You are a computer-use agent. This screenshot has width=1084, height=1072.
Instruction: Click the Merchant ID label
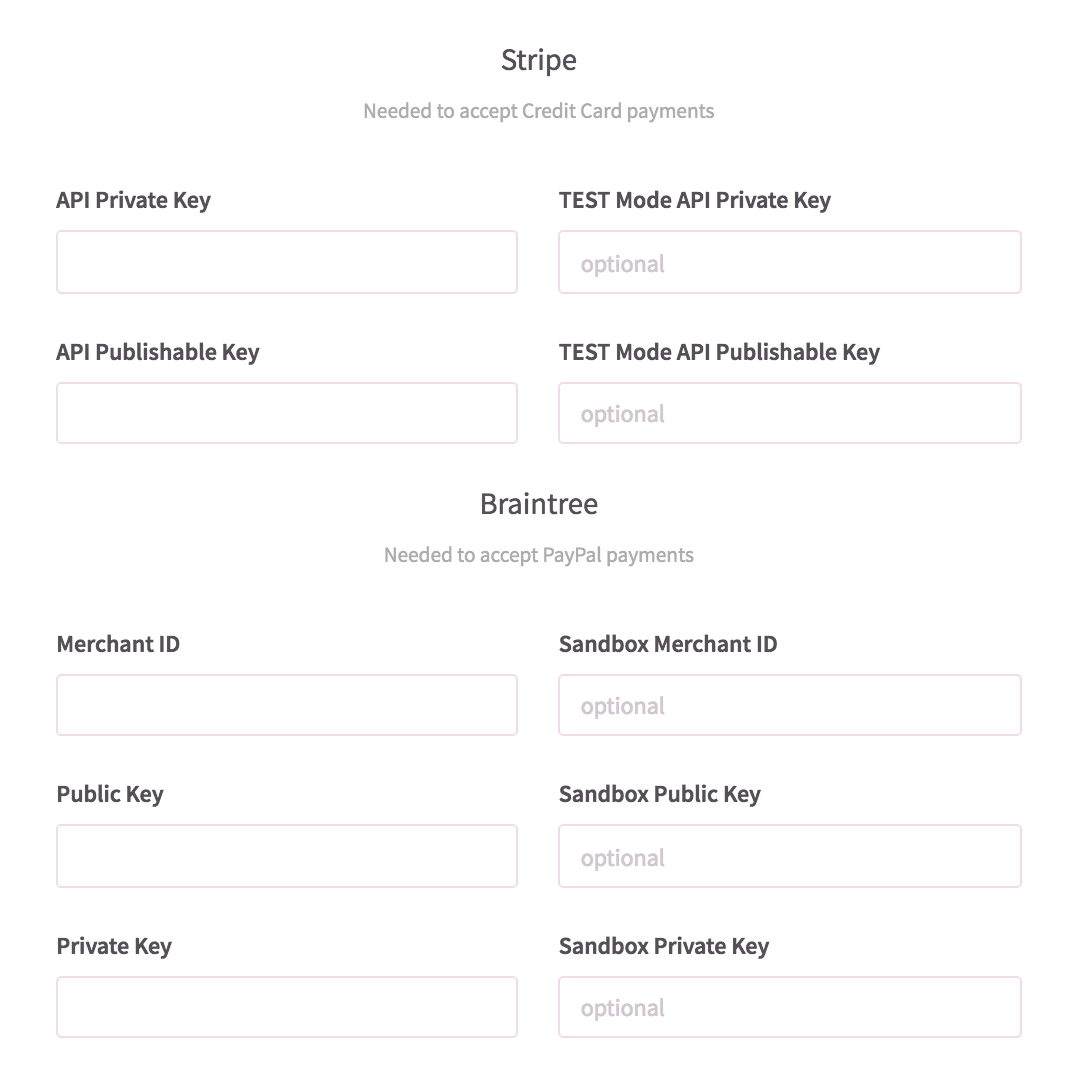118,644
